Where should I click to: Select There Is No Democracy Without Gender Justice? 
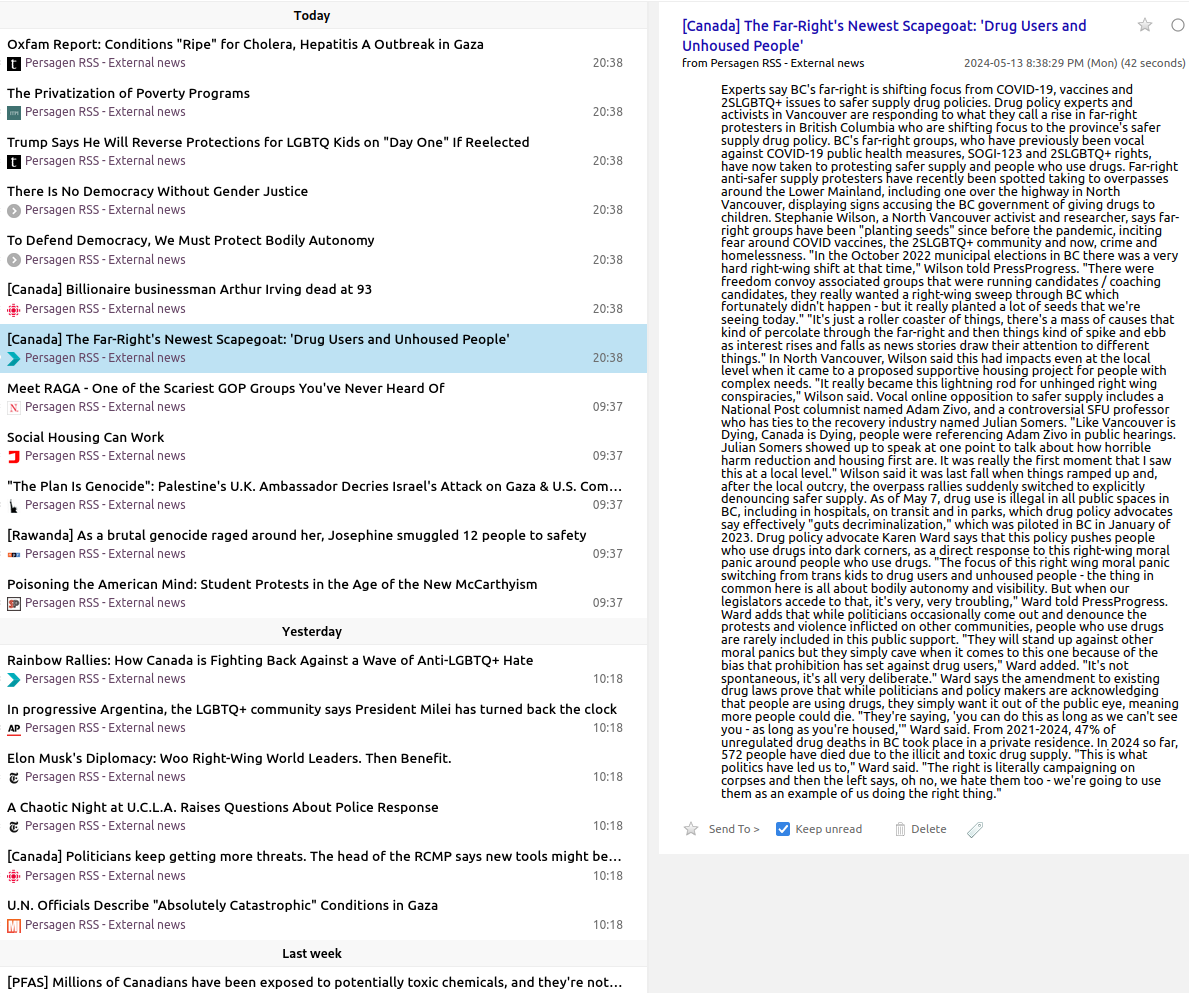pyautogui.click(x=323, y=200)
